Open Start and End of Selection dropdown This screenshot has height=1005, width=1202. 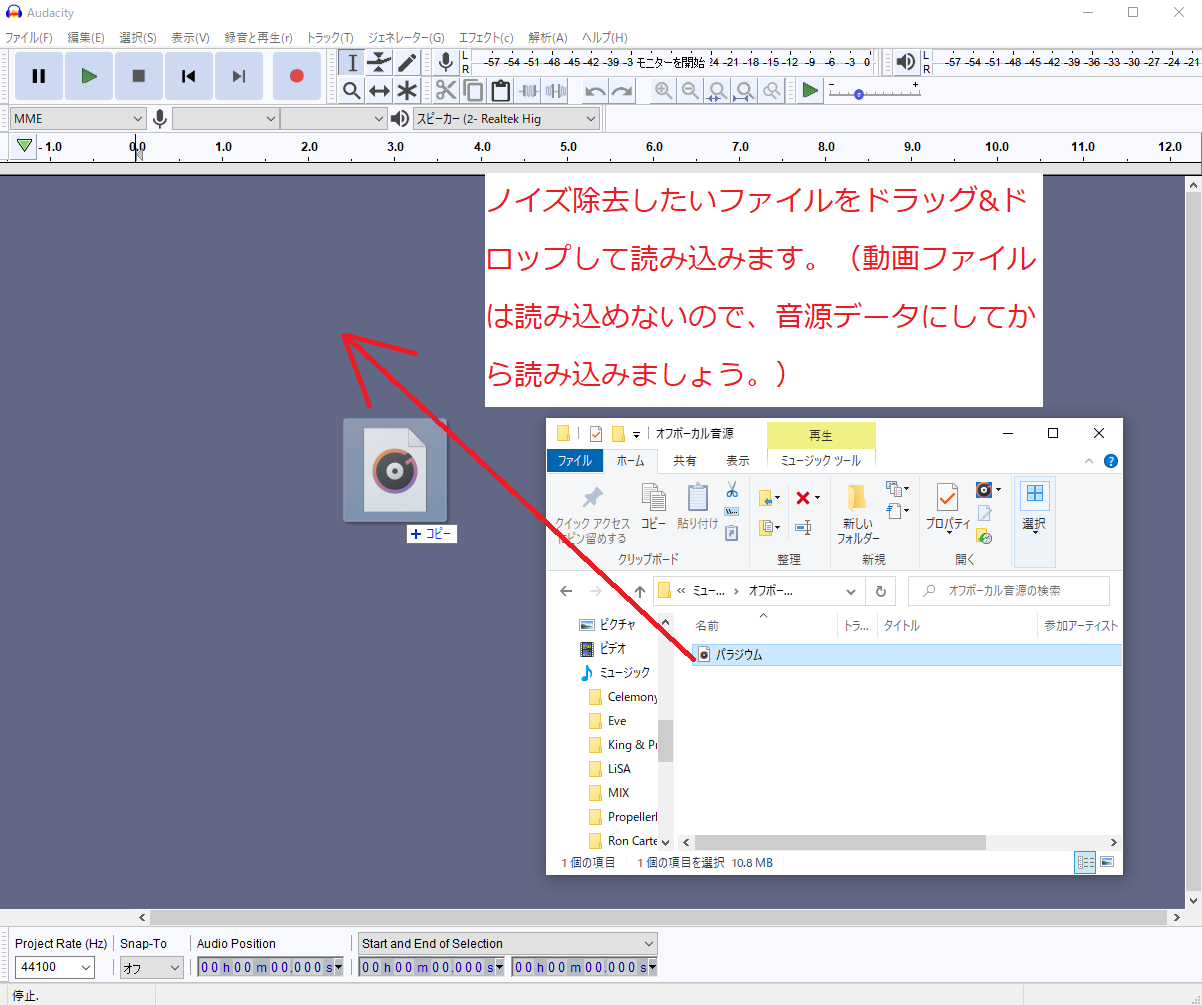pyautogui.click(x=508, y=943)
